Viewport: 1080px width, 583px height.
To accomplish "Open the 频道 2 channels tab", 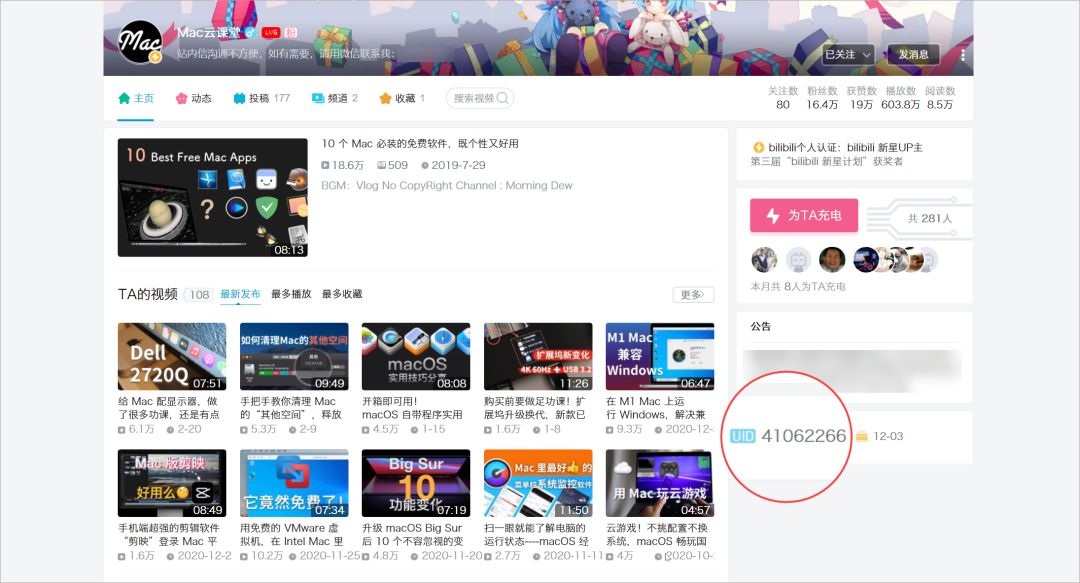I will pos(335,98).
